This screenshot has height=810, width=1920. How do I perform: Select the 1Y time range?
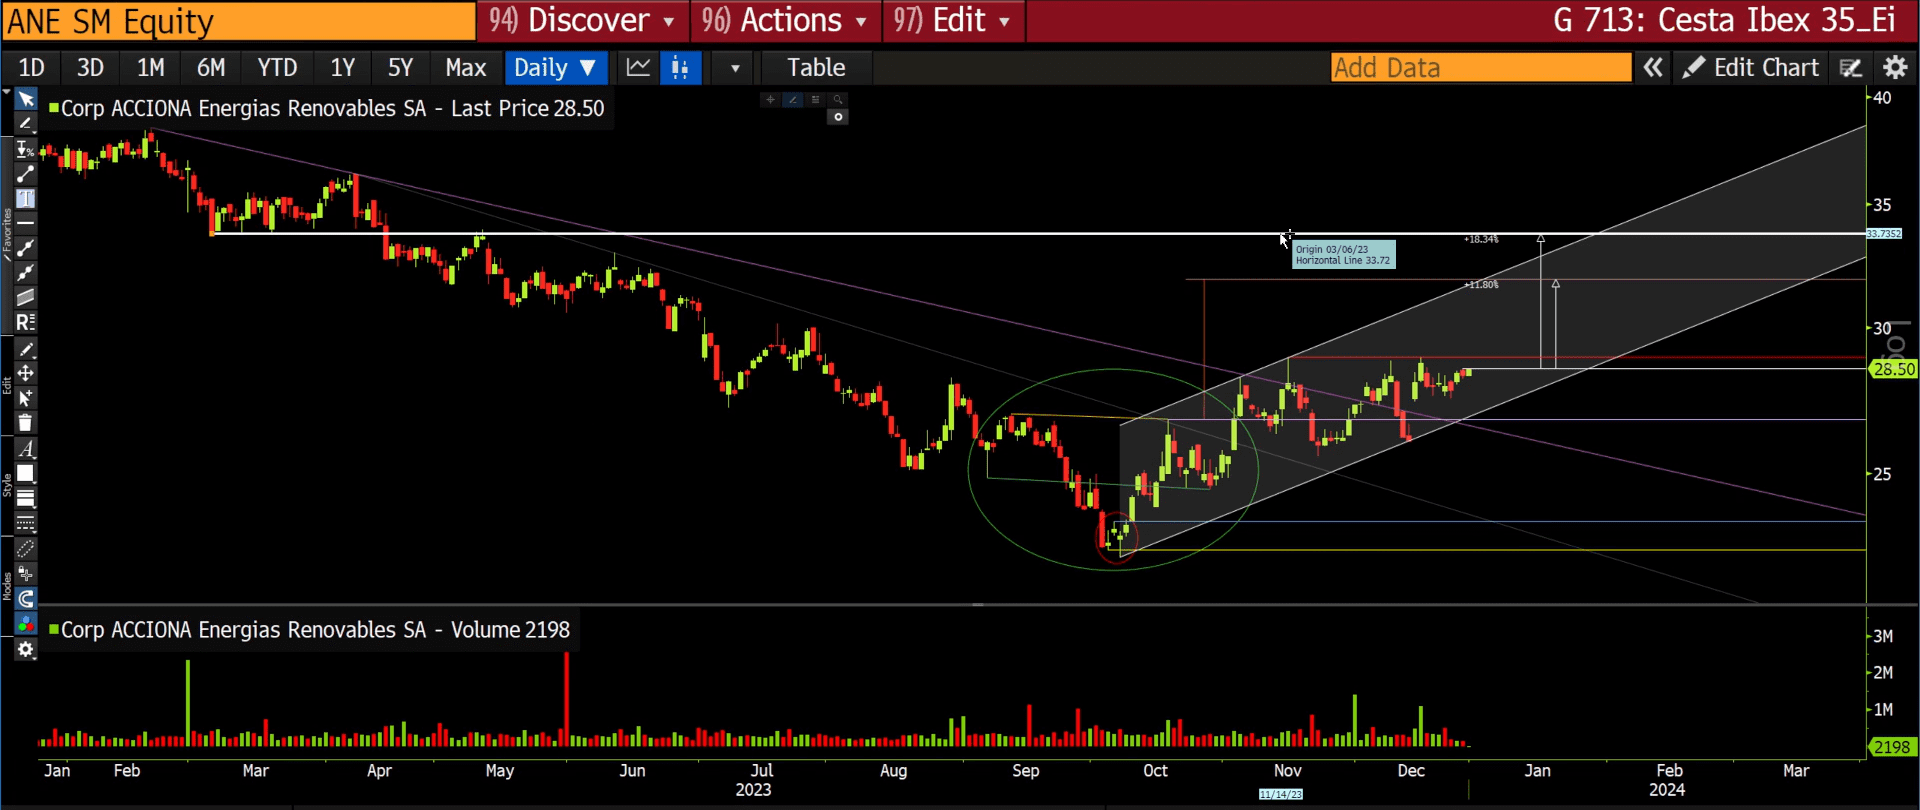[x=343, y=68]
